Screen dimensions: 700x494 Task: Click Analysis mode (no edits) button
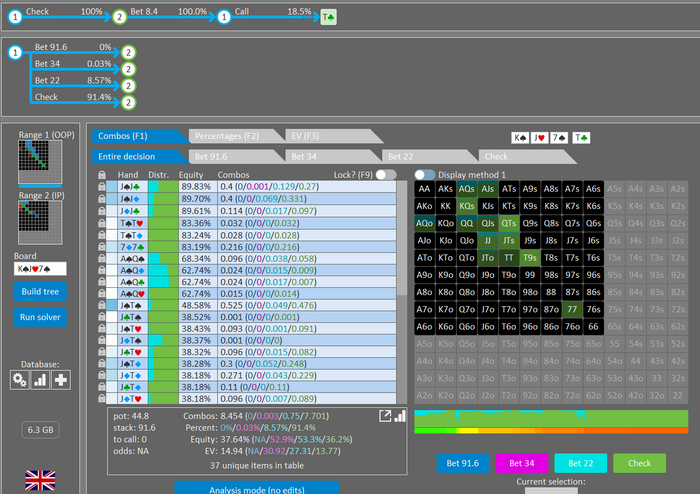(257, 488)
